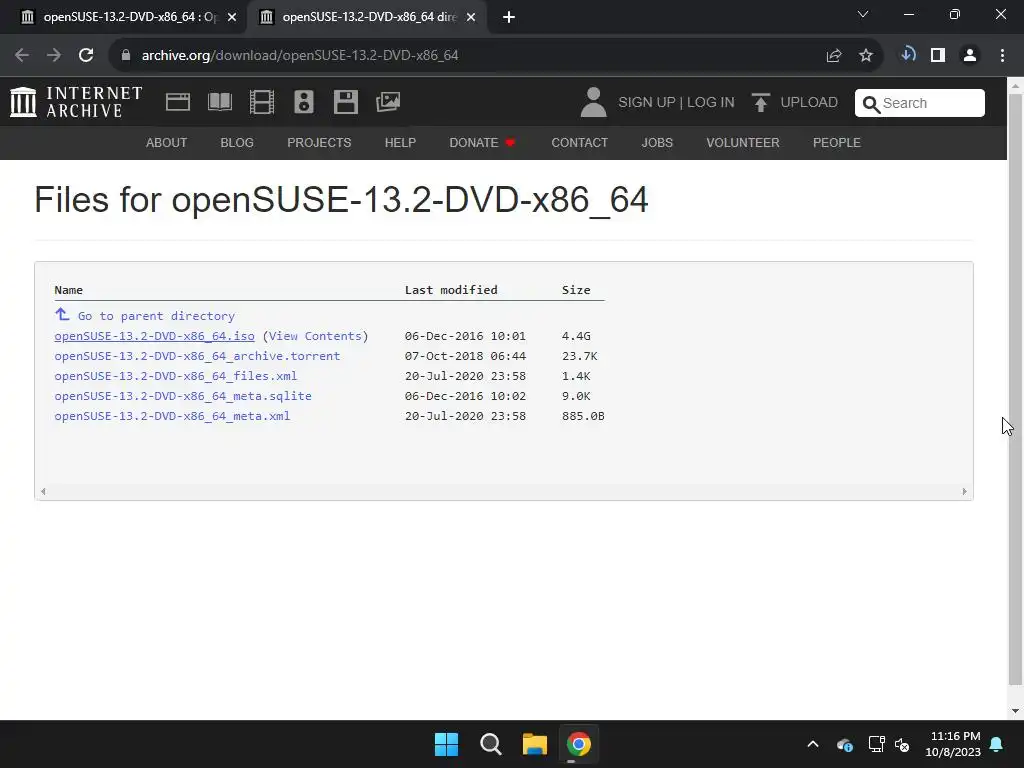Open the Video film strip icon
The height and width of the screenshot is (768, 1024).
click(x=262, y=103)
